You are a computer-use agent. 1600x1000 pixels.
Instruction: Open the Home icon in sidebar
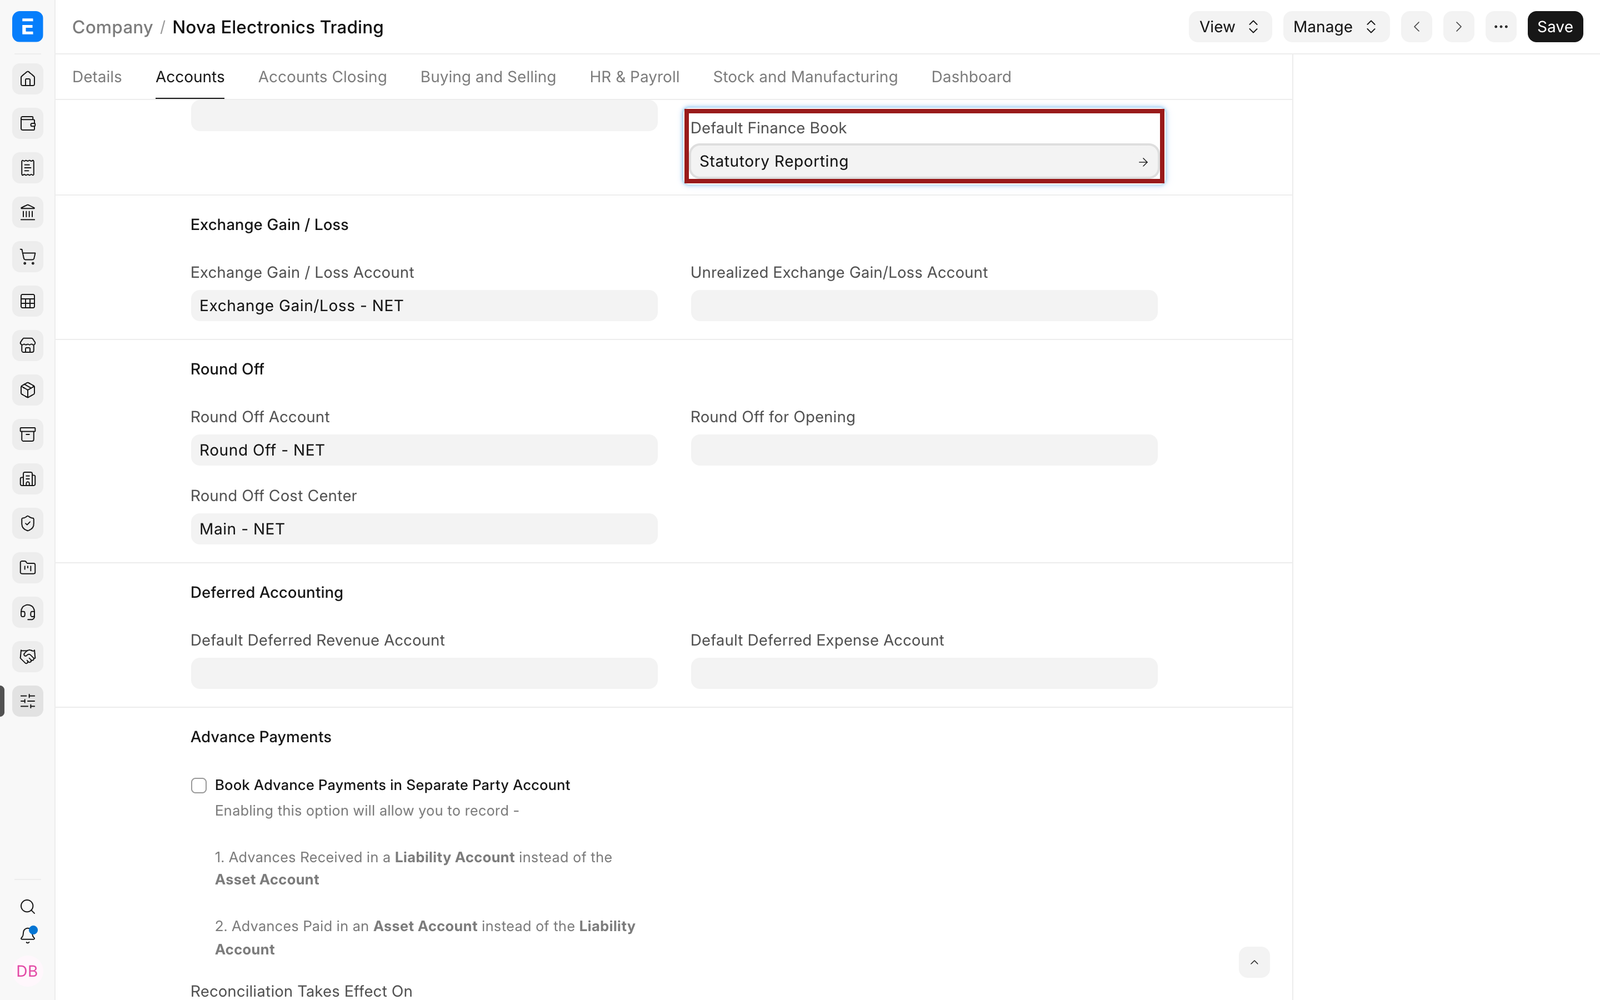pos(28,79)
